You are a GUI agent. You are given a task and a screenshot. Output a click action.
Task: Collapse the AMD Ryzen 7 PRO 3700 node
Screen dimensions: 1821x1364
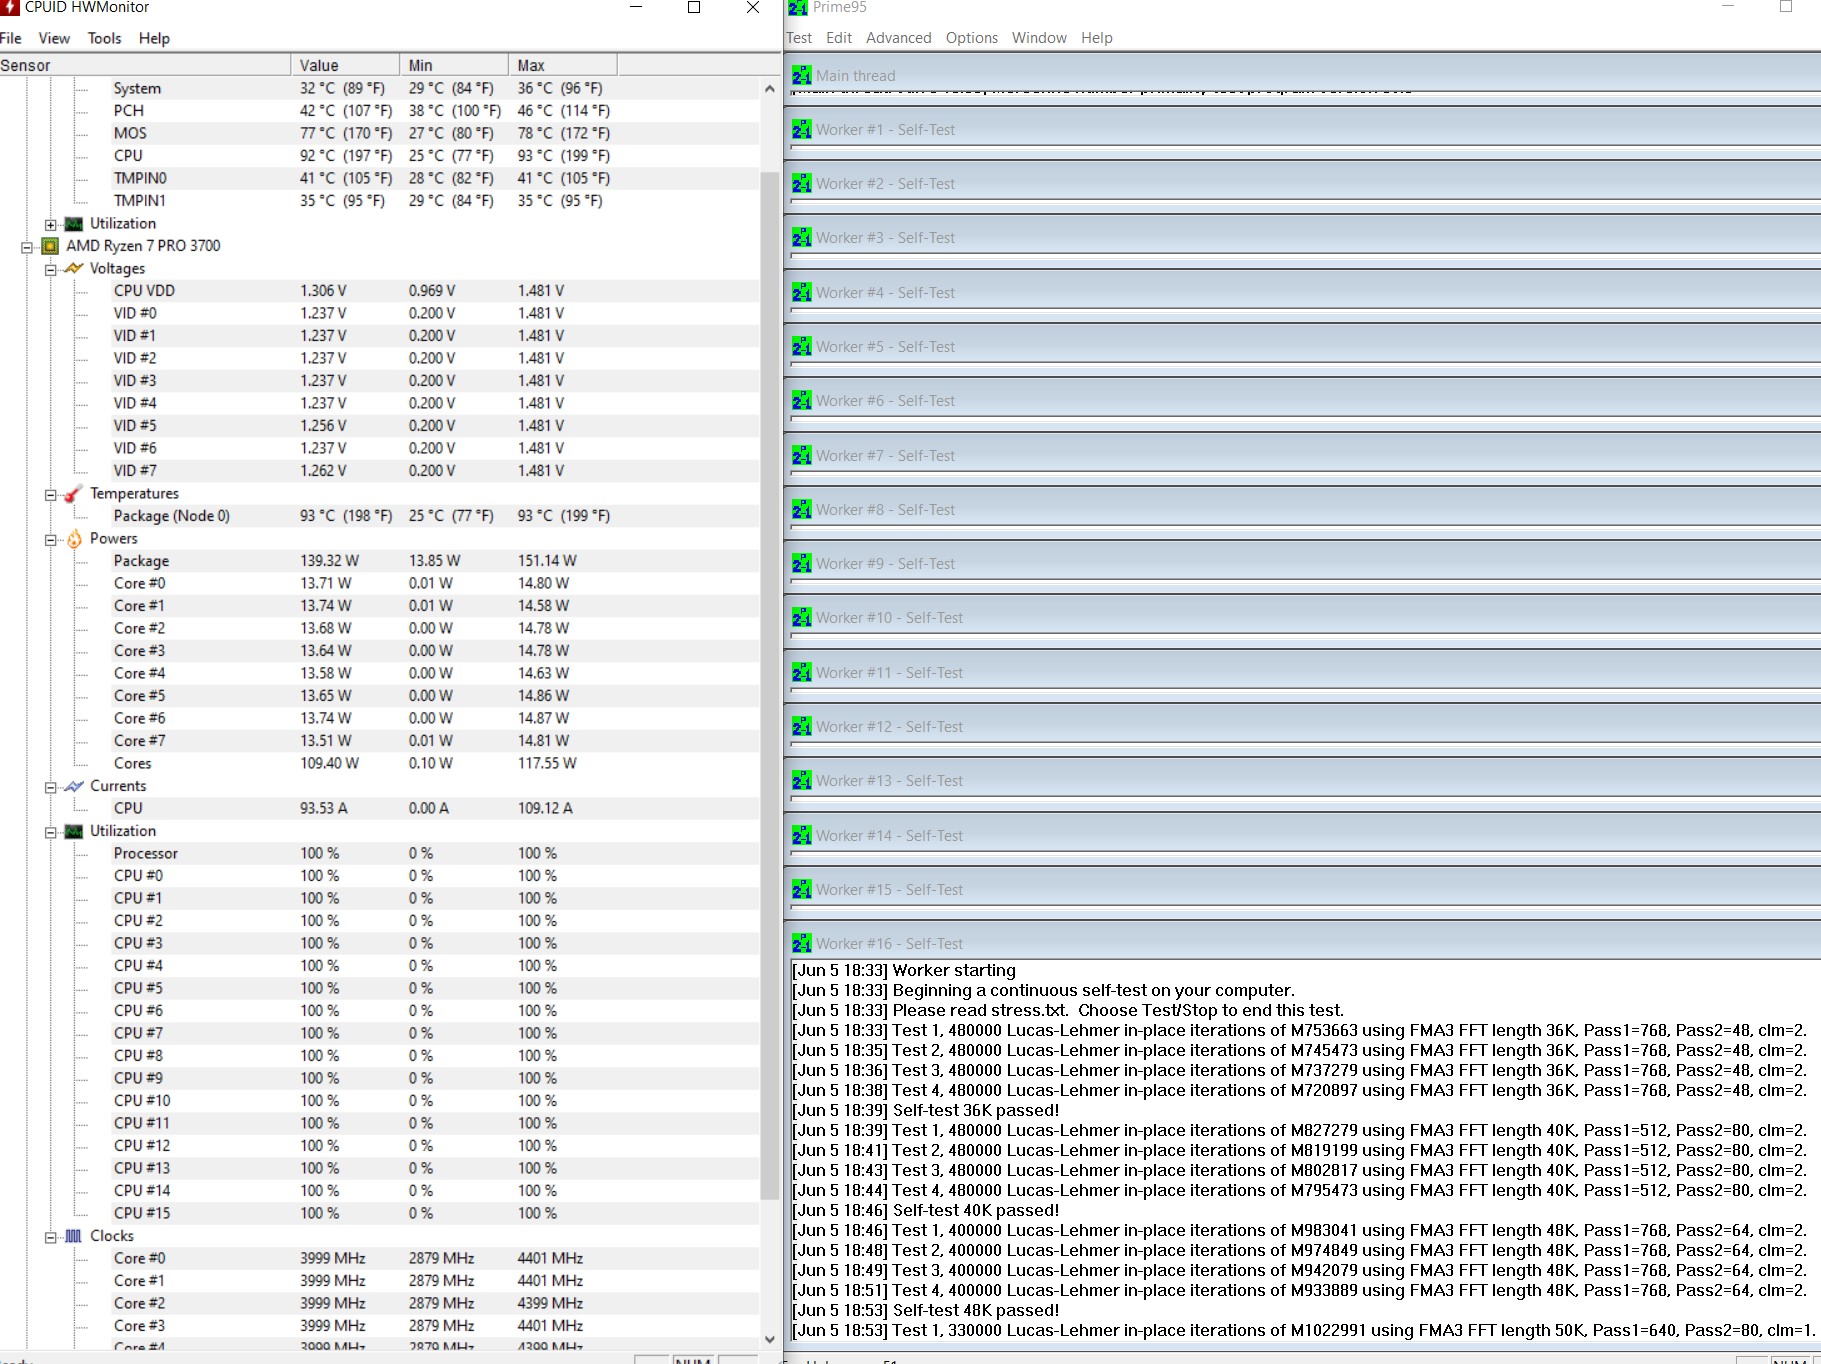(x=27, y=247)
